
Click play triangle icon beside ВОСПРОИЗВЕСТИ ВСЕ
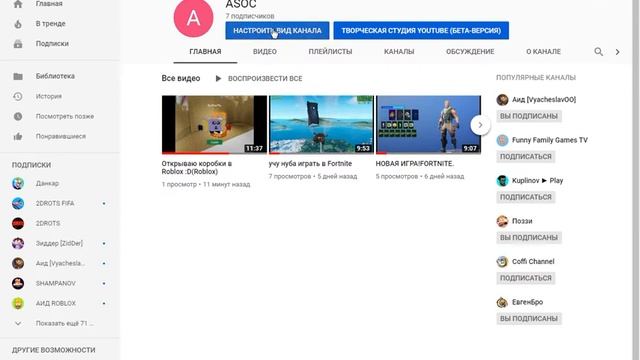pyautogui.click(x=218, y=78)
